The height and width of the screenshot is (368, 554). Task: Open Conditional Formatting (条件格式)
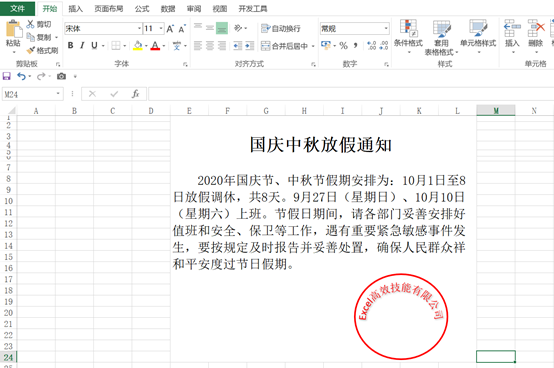tap(408, 37)
